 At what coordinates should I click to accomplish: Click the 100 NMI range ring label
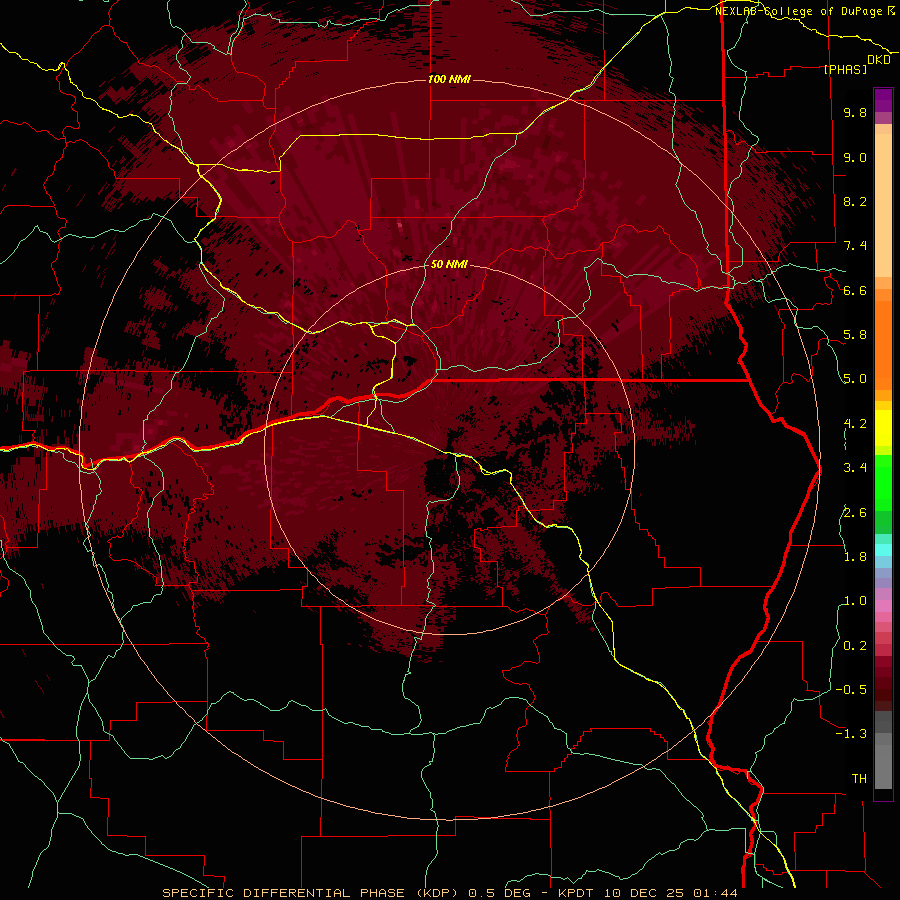(449, 79)
